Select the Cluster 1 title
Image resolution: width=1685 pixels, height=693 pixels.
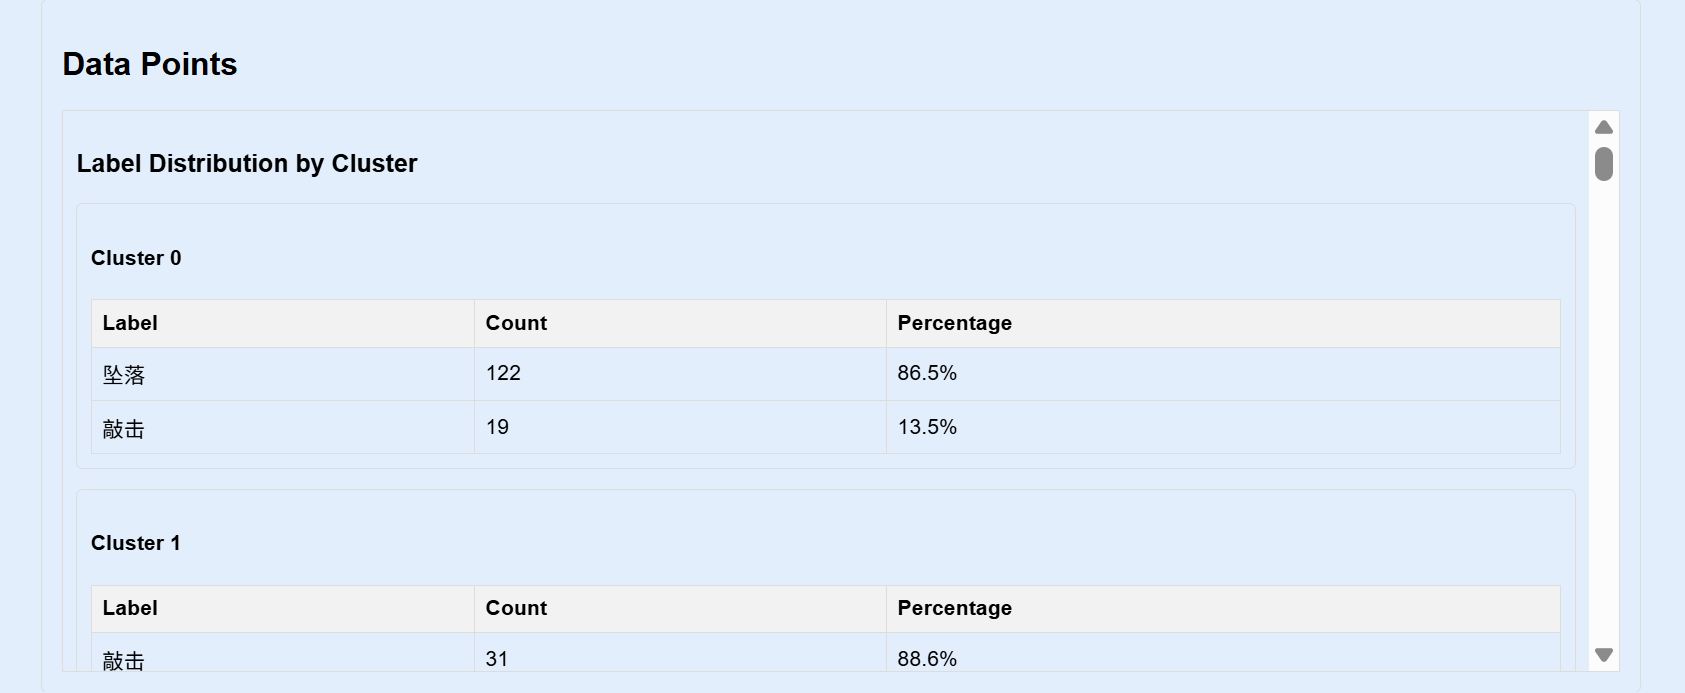[x=136, y=543]
